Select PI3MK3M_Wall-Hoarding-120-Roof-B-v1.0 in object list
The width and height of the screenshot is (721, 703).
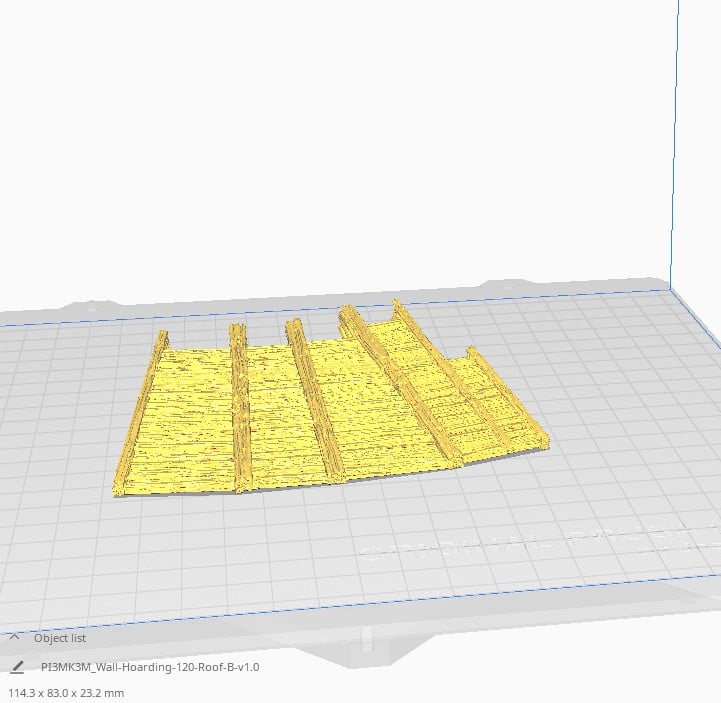pyautogui.click(x=150, y=667)
